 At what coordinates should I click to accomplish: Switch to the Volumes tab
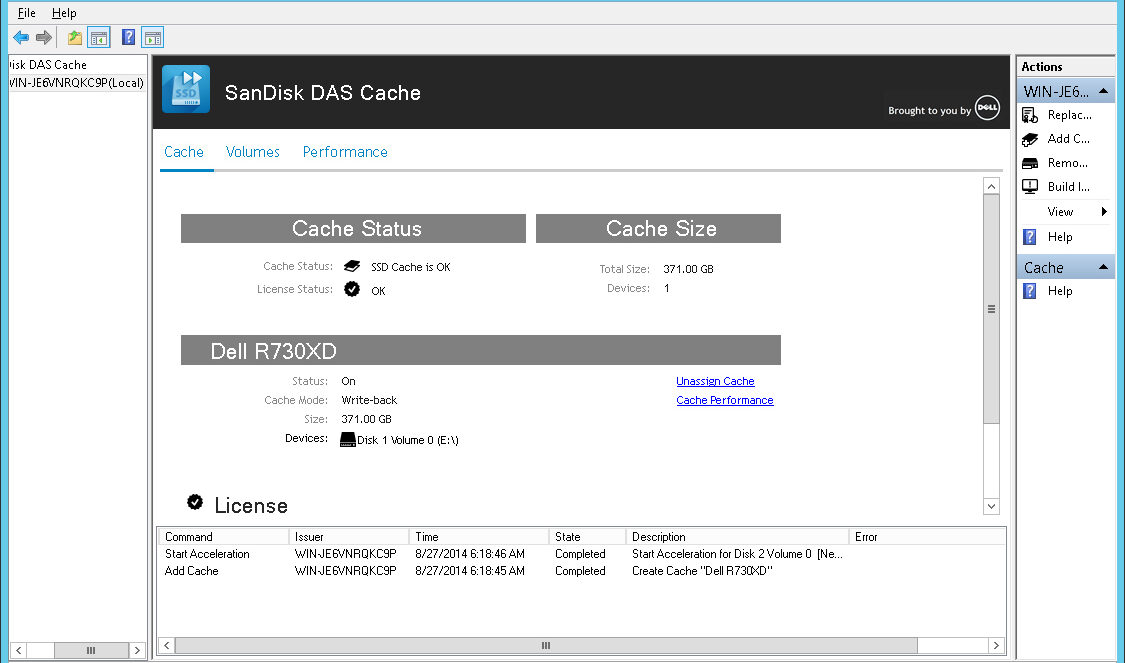[x=253, y=152]
